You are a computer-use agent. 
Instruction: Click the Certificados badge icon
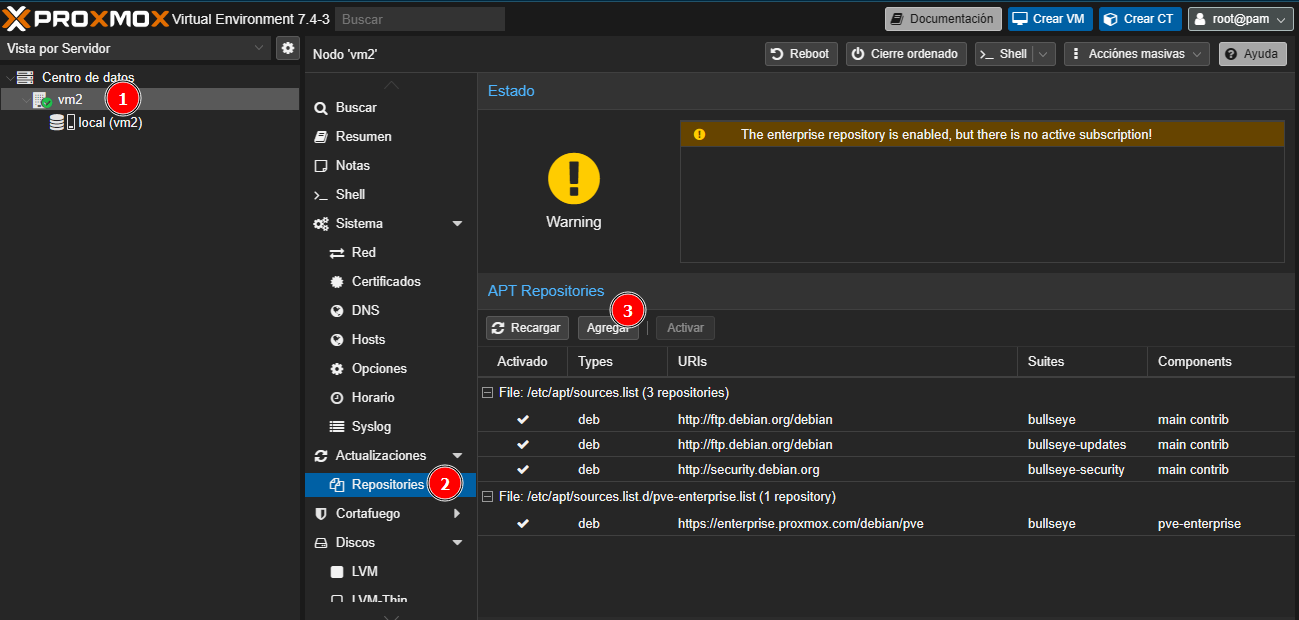(x=337, y=281)
